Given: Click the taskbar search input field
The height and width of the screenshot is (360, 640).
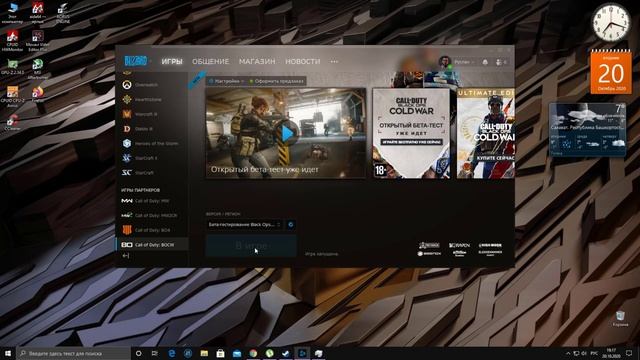Looking at the screenshot, I should pyautogui.click(x=74, y=353).
